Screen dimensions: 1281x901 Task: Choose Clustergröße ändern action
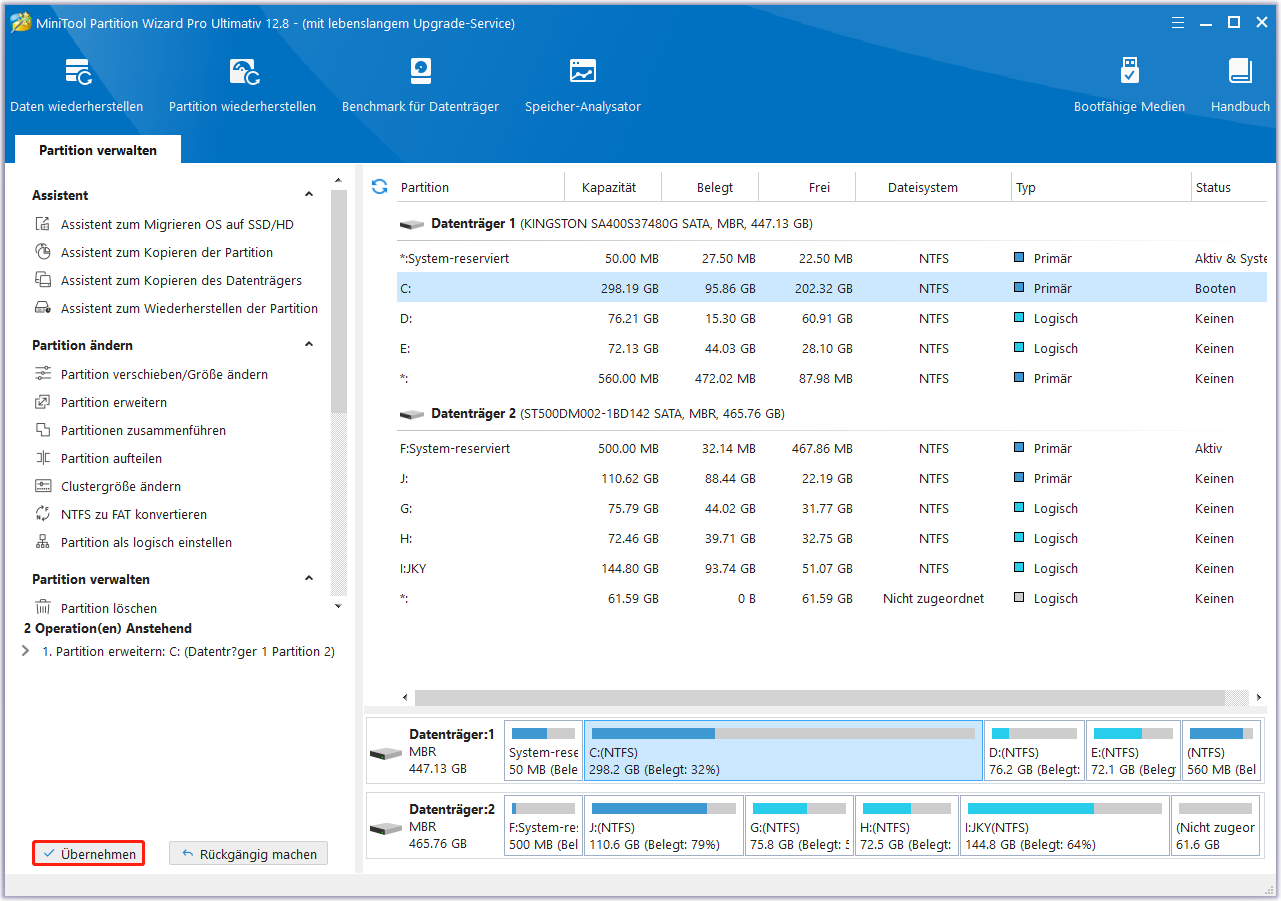[108, 487]
